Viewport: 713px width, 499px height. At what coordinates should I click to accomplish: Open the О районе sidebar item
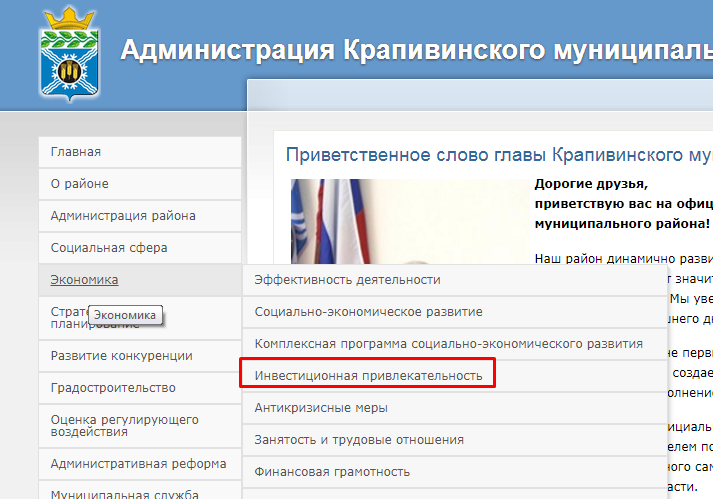[x=140, y=184]
